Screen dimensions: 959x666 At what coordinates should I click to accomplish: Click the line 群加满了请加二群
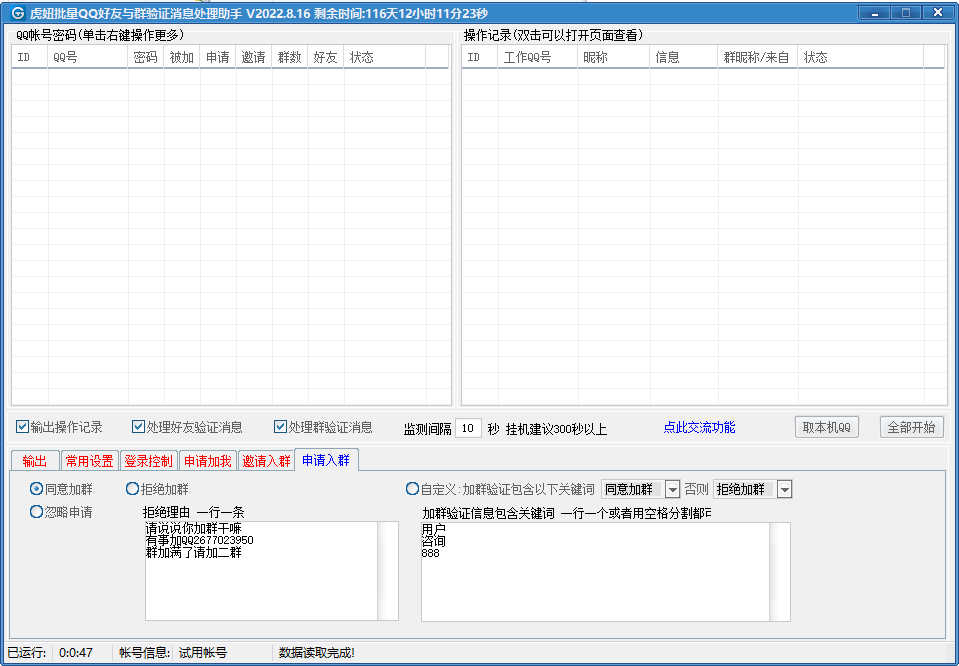(x=193, y=553)
